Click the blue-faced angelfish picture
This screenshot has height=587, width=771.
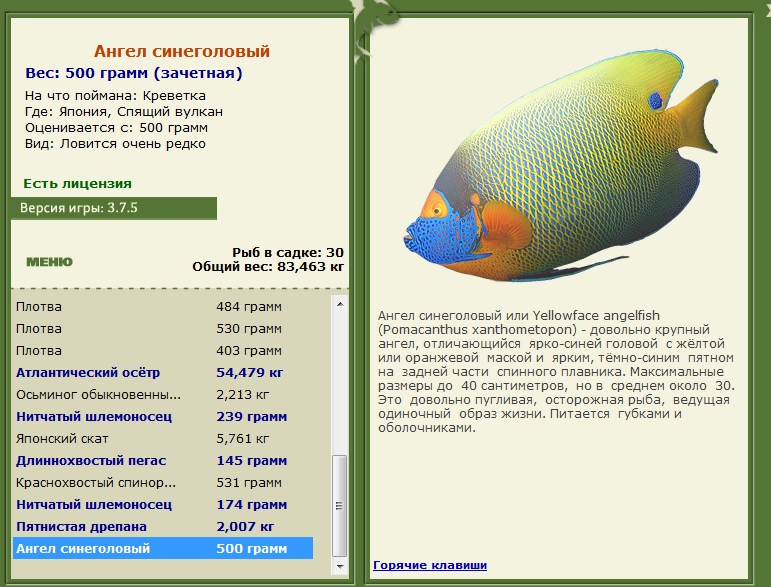561,166
